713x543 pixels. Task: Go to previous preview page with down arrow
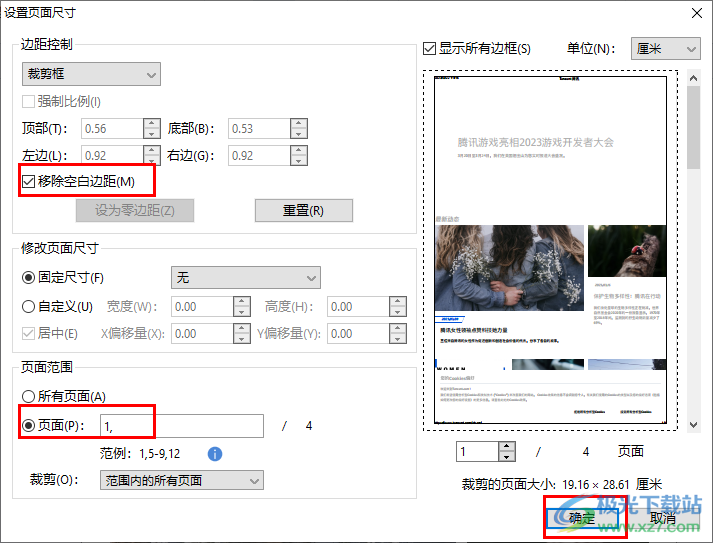tap(507, 457)
